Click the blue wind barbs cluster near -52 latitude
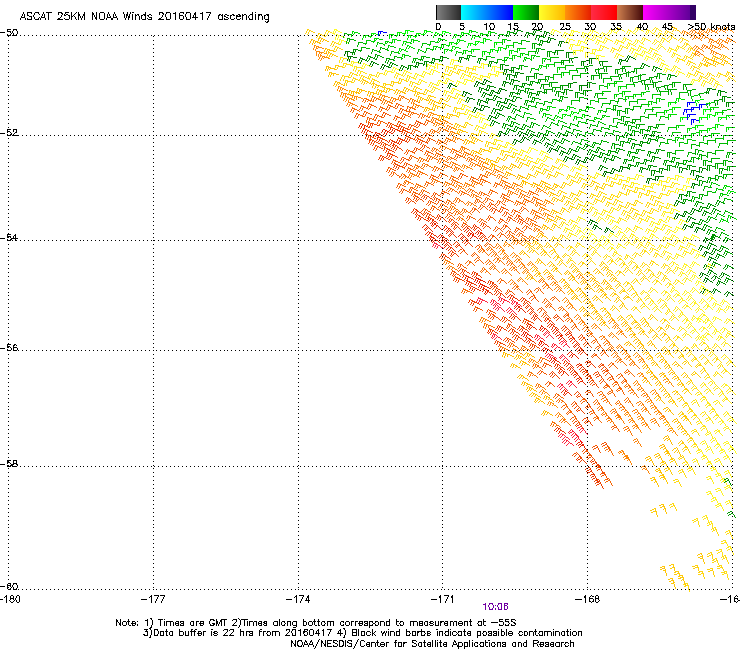 [694, 112]
